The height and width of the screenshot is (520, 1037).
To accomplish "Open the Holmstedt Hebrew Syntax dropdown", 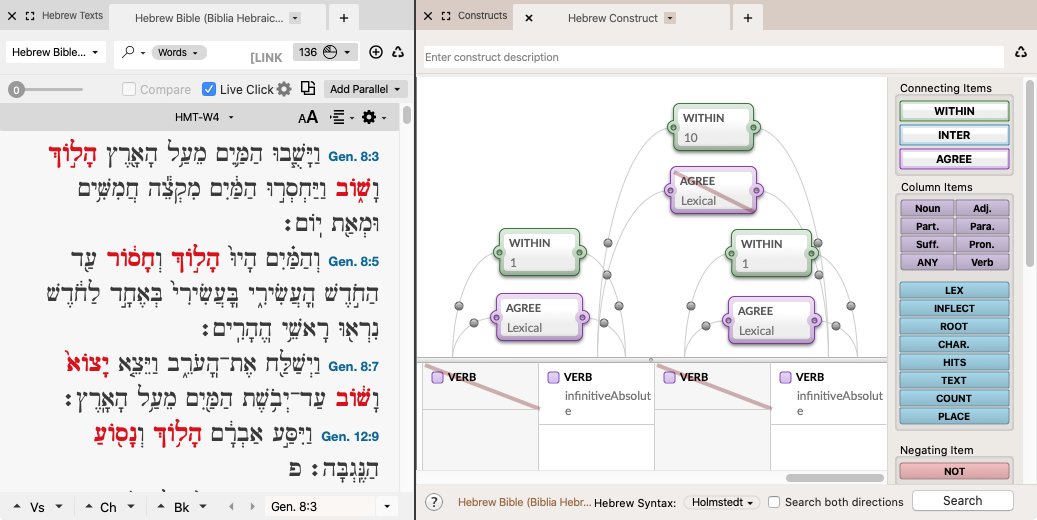I will pos(722,502).
